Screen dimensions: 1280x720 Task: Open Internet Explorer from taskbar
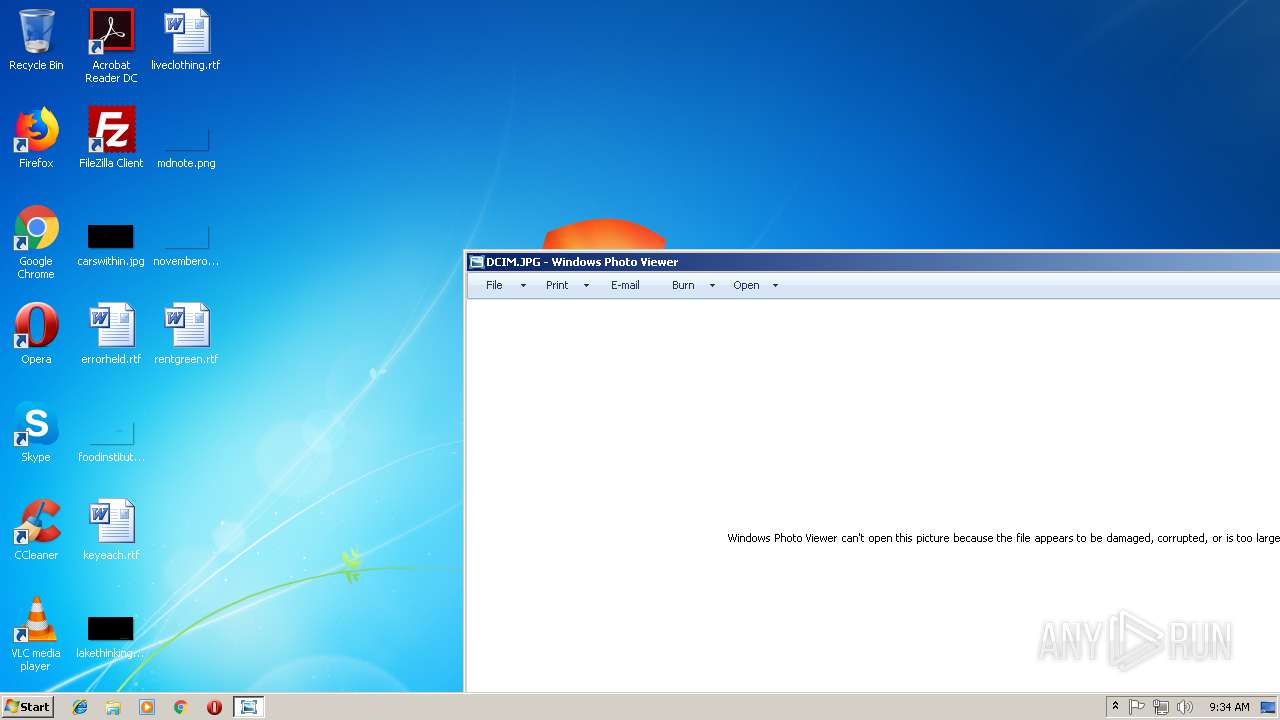click(80, 707)
